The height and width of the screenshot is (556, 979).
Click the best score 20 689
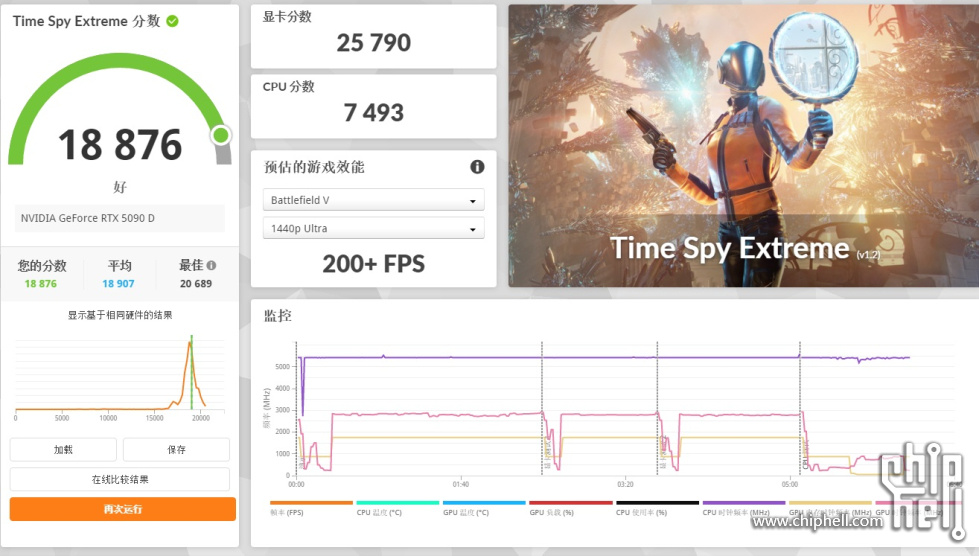point(196,283)
